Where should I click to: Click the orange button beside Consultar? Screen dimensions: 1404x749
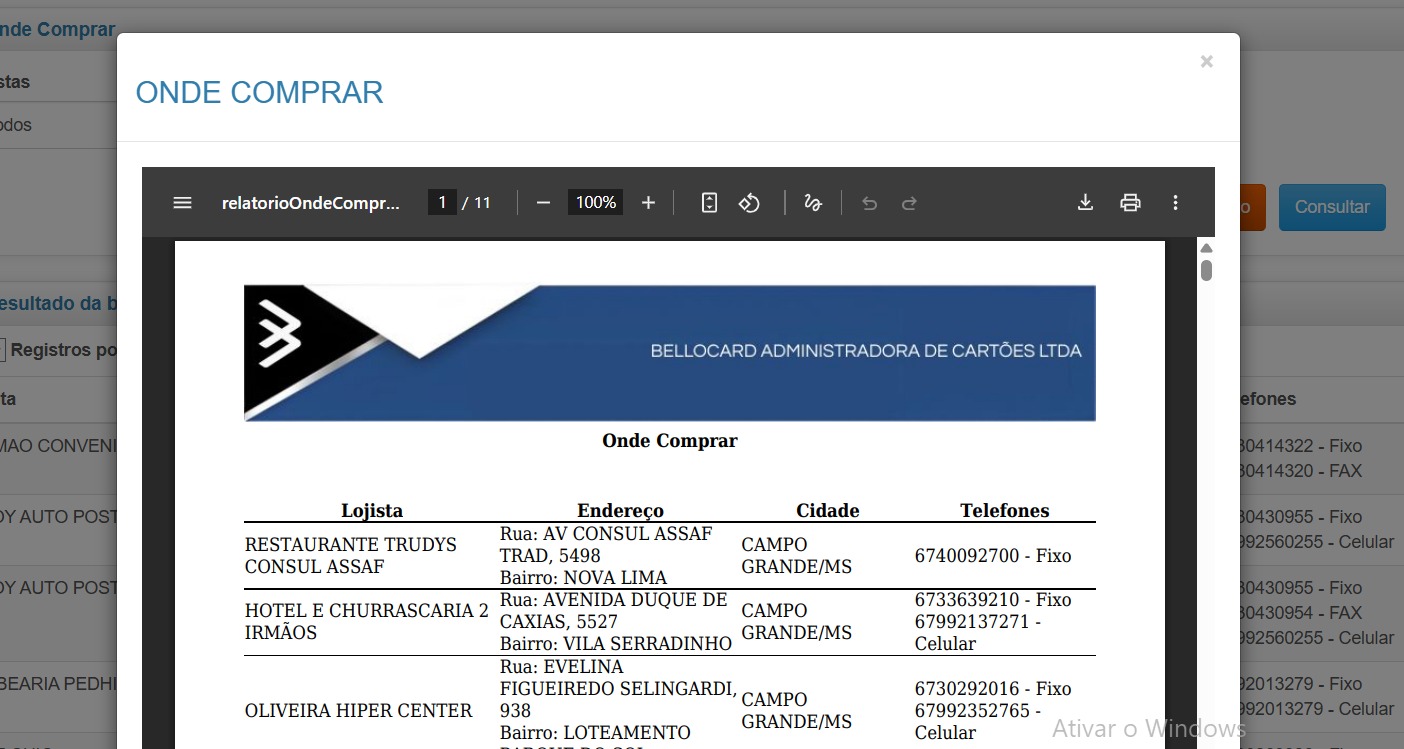tap(1253, 207)
